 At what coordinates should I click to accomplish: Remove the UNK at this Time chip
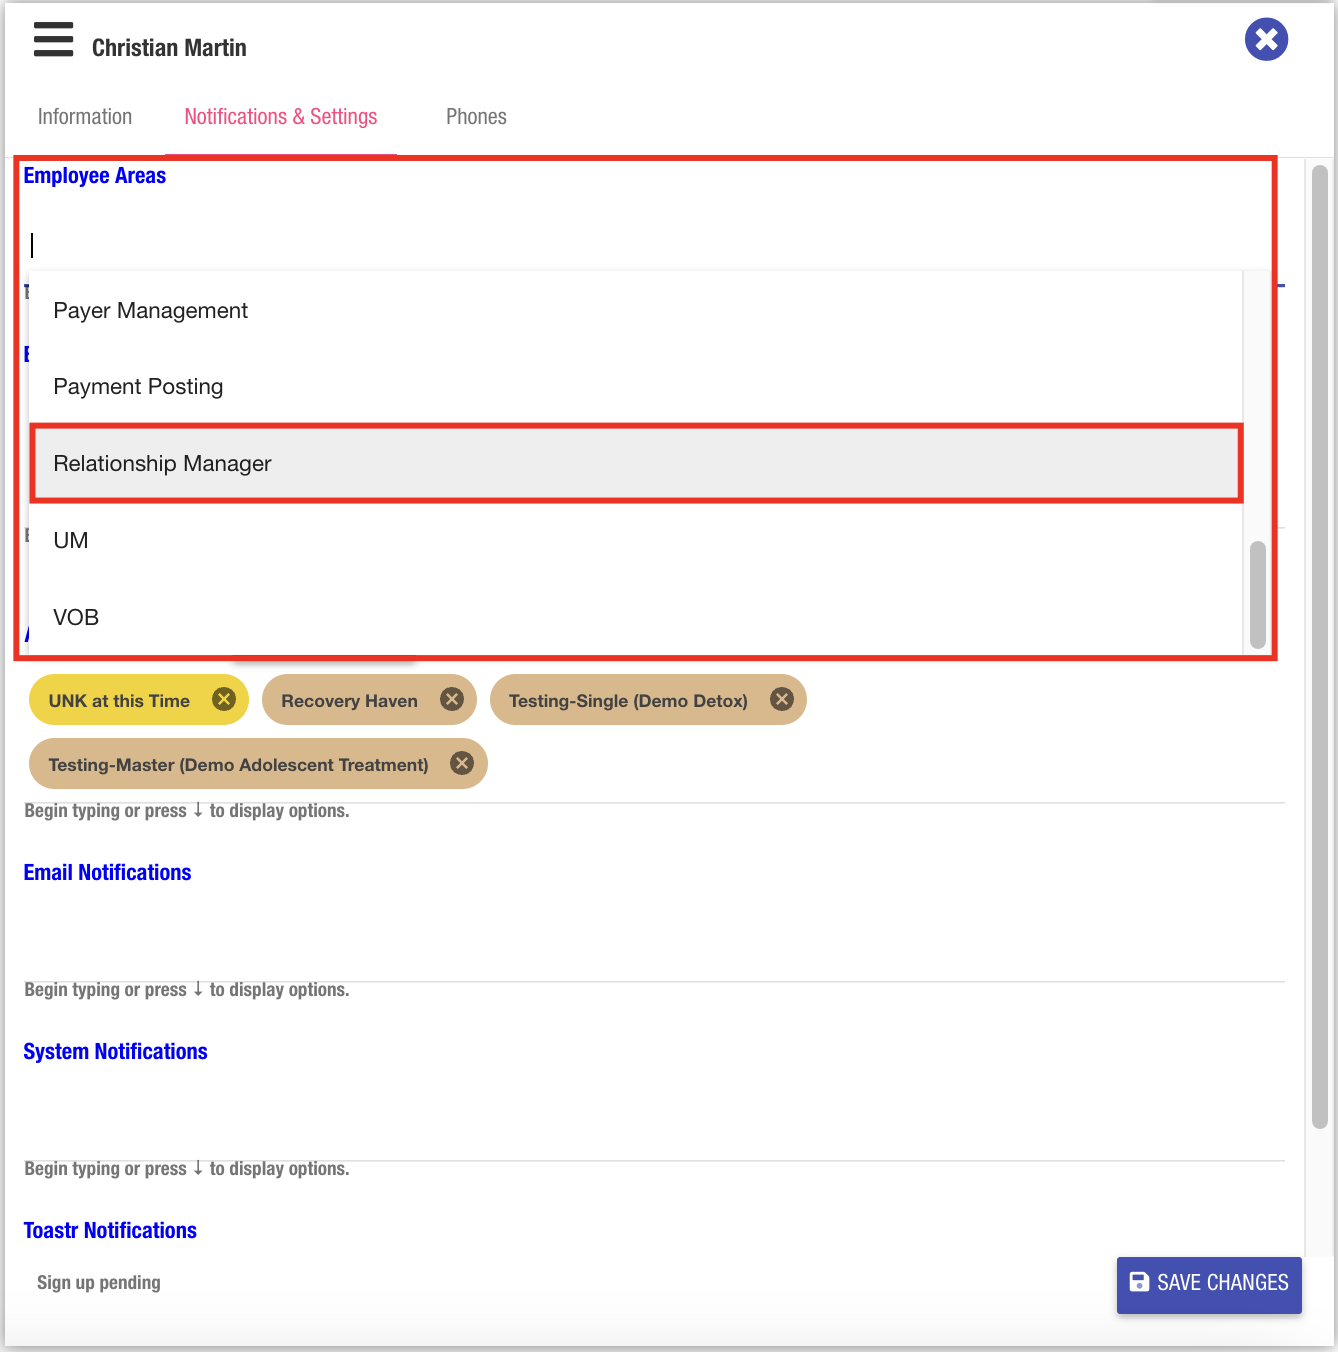tap(224, 699)
